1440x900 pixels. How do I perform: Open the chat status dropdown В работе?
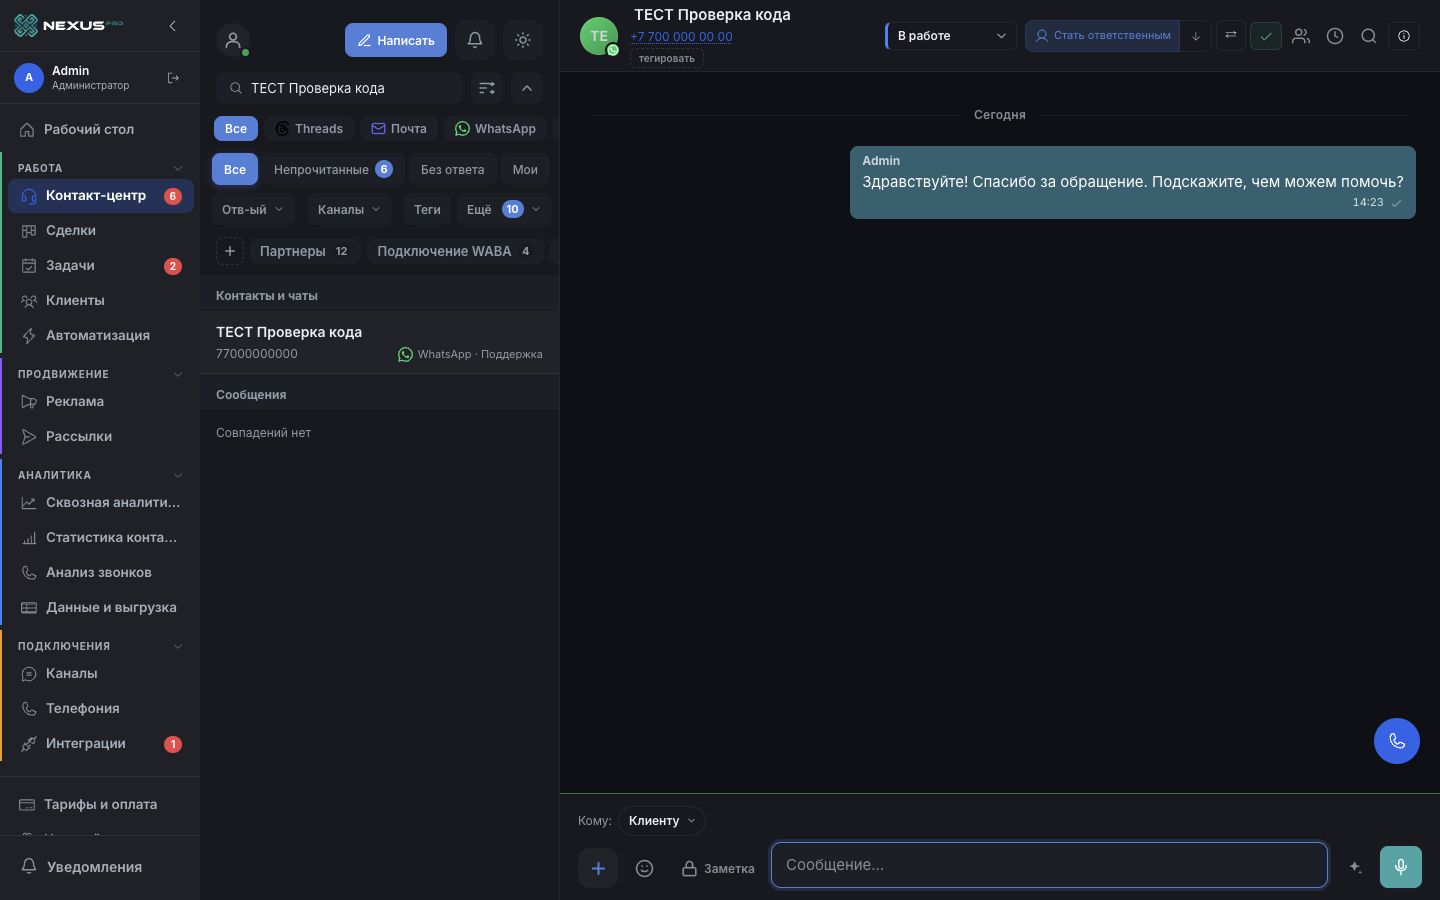(x=951, y=36)
